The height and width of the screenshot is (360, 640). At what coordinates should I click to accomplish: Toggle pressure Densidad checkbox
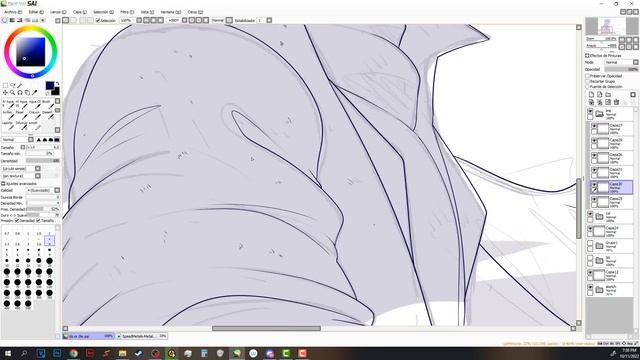(17, 221)
